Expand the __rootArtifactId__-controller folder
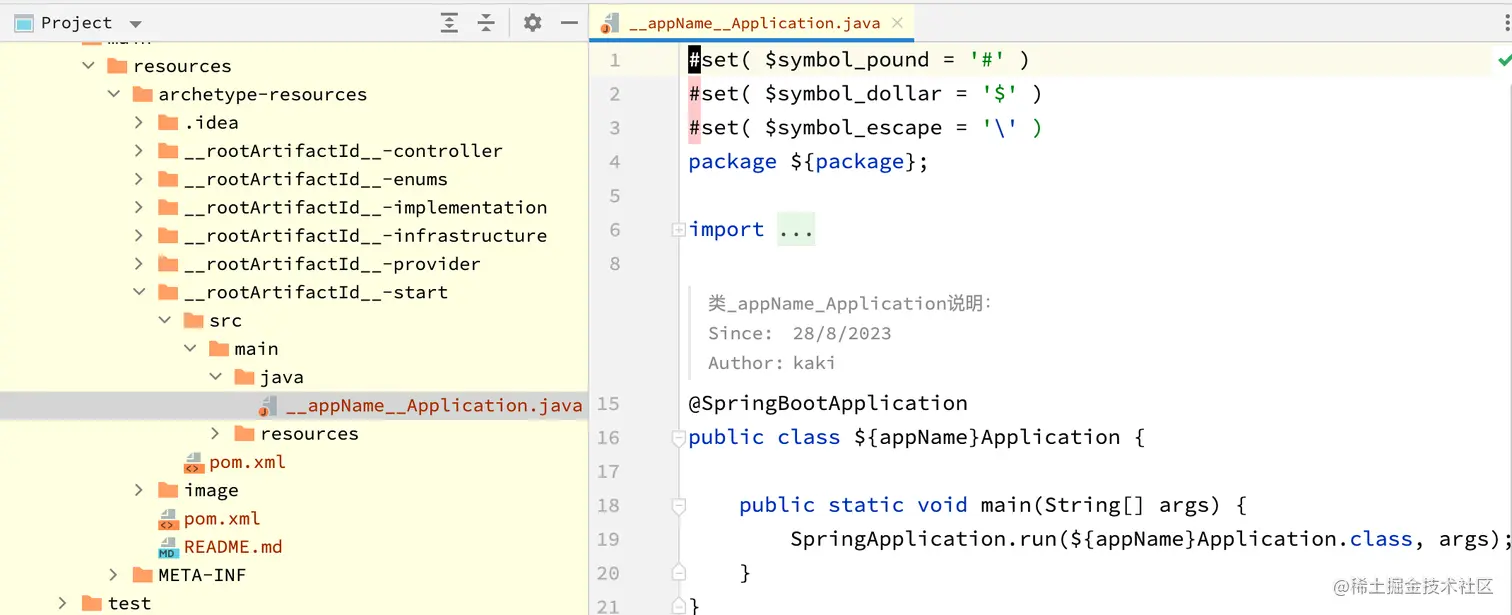The height and width of the screenshot is (615, 1512). (x=139, y=151)
